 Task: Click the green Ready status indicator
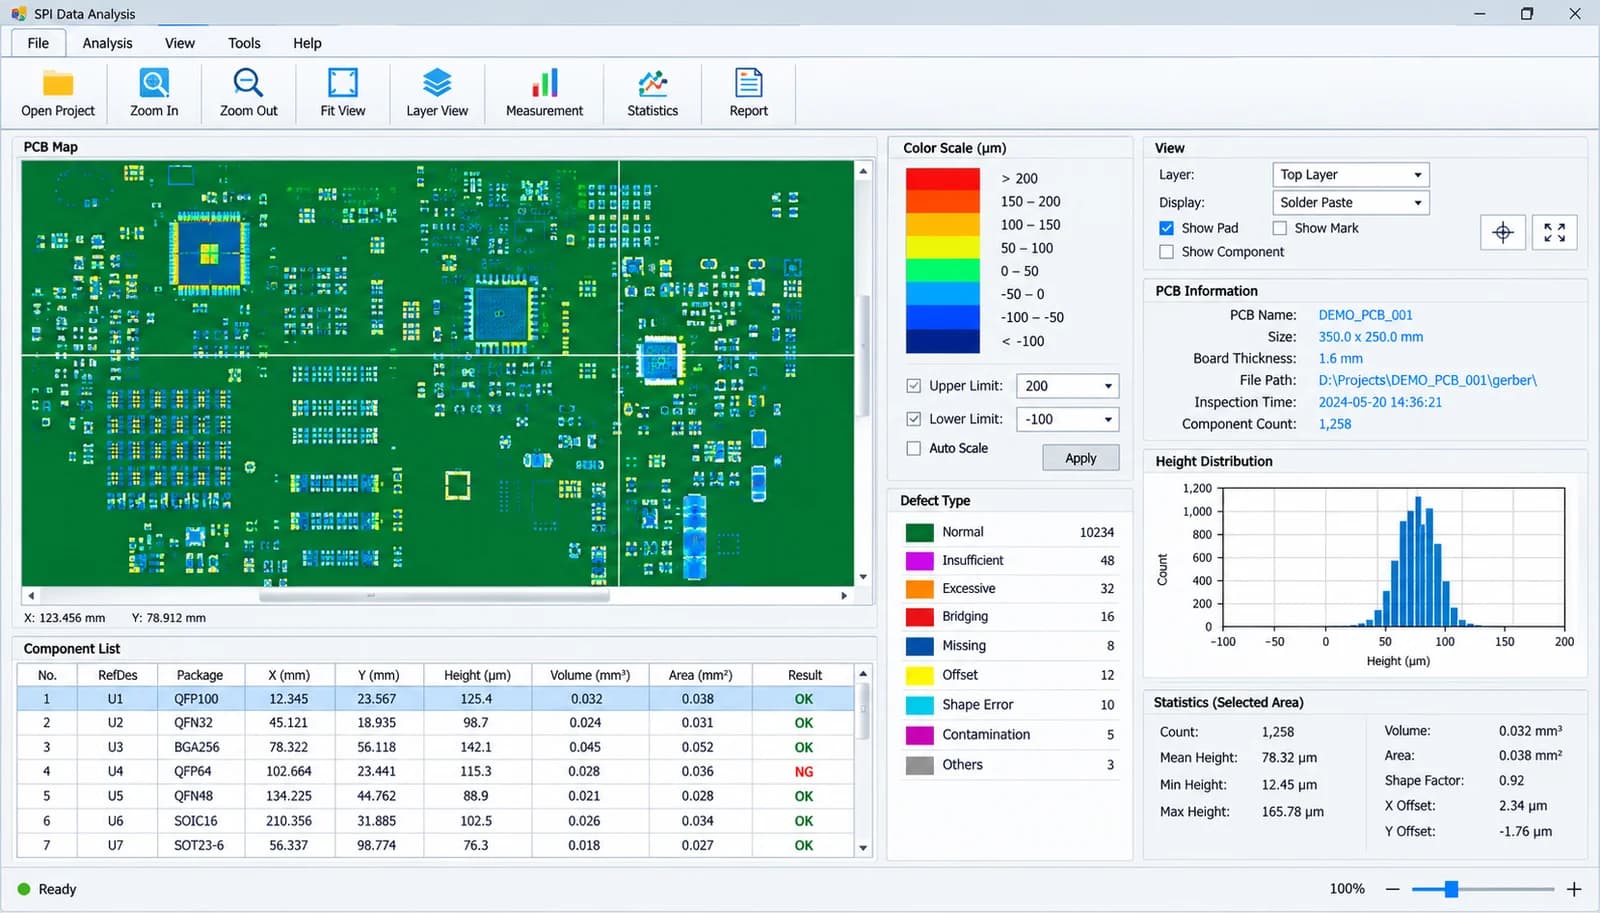click(x=24, y=889)
